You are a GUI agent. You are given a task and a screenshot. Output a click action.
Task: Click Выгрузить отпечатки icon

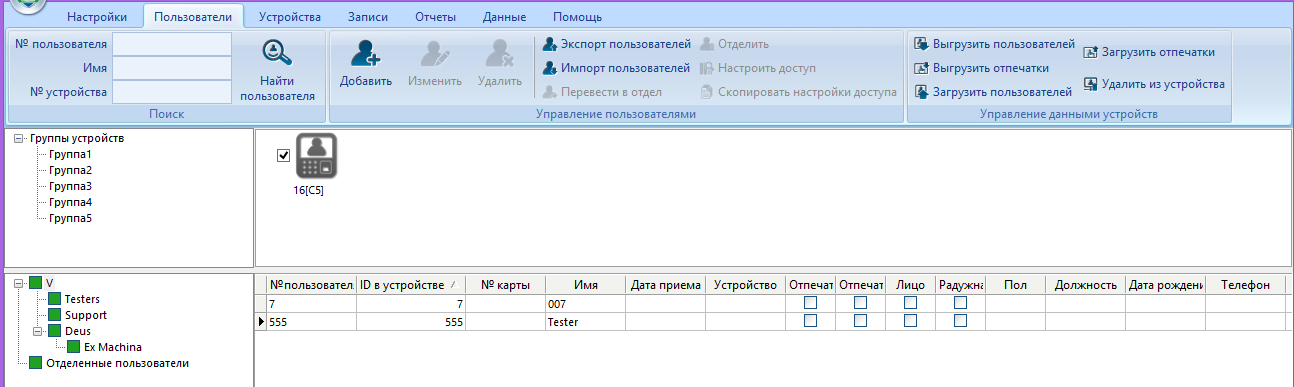[921, 68]
